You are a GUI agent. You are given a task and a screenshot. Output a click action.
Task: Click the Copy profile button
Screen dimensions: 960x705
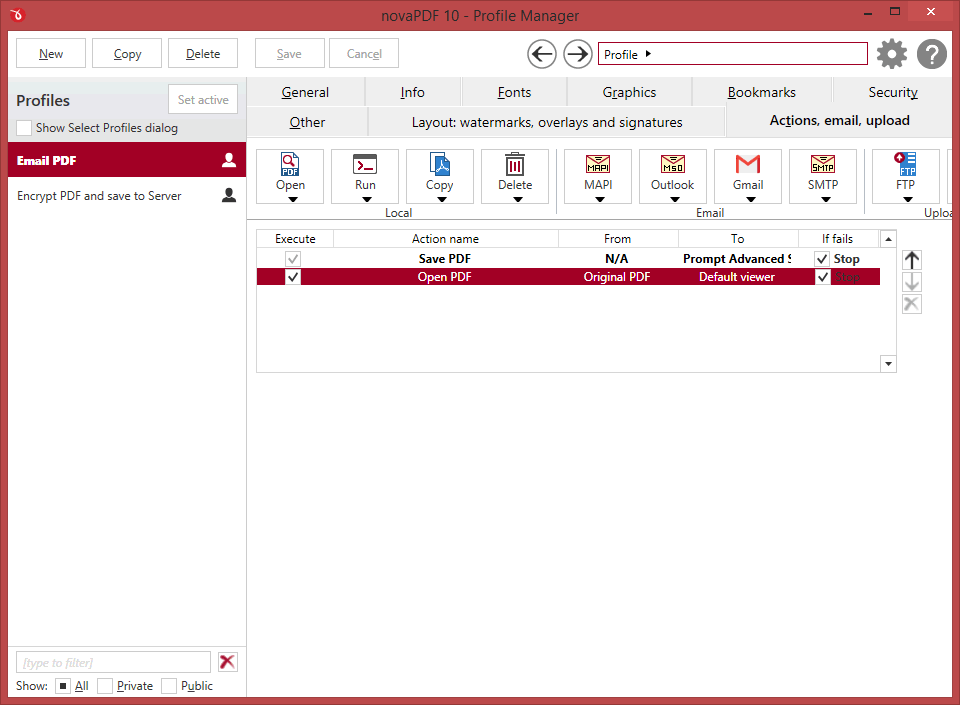point(127,54)
